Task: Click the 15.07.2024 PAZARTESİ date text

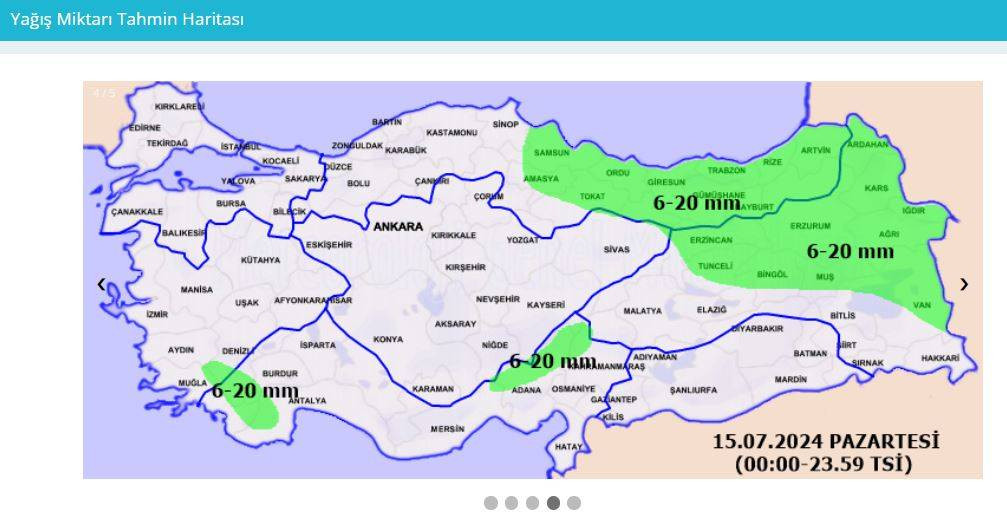Action: coord(826,441)
